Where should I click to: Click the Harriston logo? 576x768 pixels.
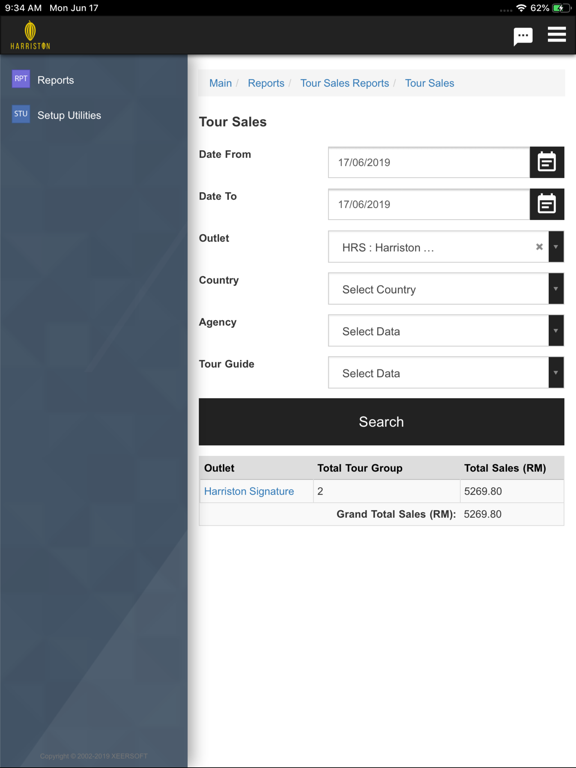coord(30,35)
